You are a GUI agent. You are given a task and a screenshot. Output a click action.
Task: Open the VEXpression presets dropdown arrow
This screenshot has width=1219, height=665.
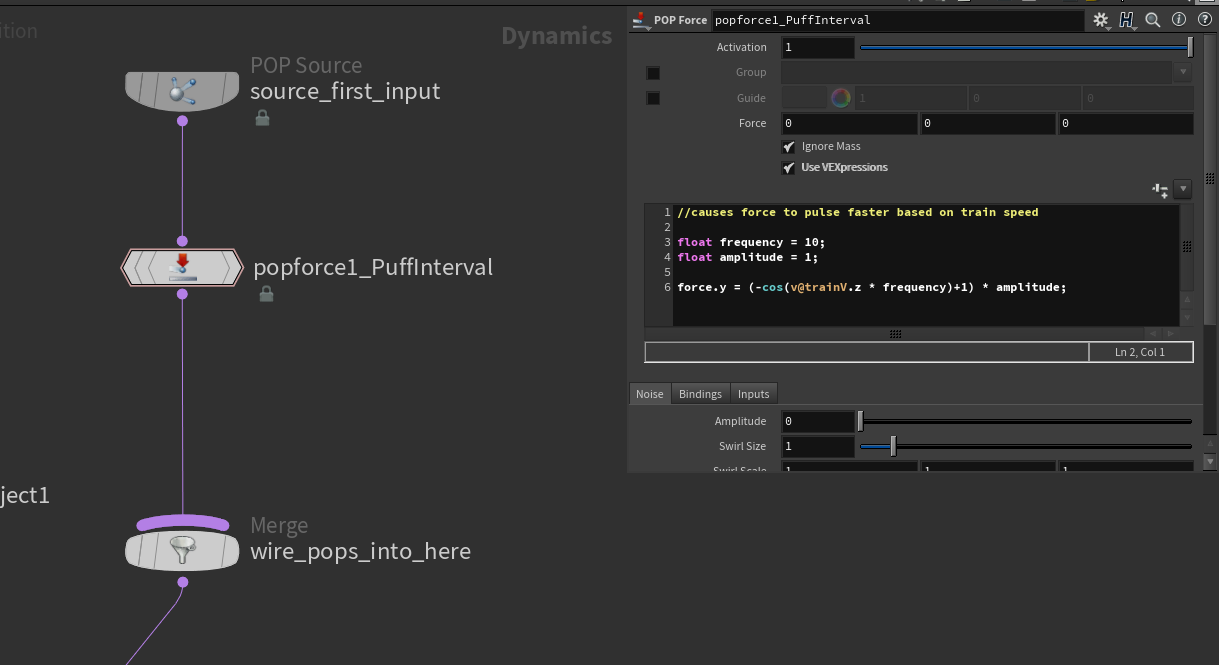(x=1183, y=189)
